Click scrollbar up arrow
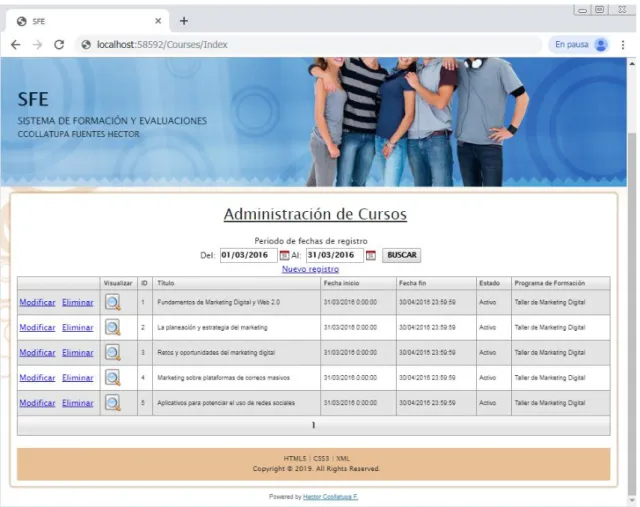Screen dimensions: 640x507 click(x=632, y=64)
